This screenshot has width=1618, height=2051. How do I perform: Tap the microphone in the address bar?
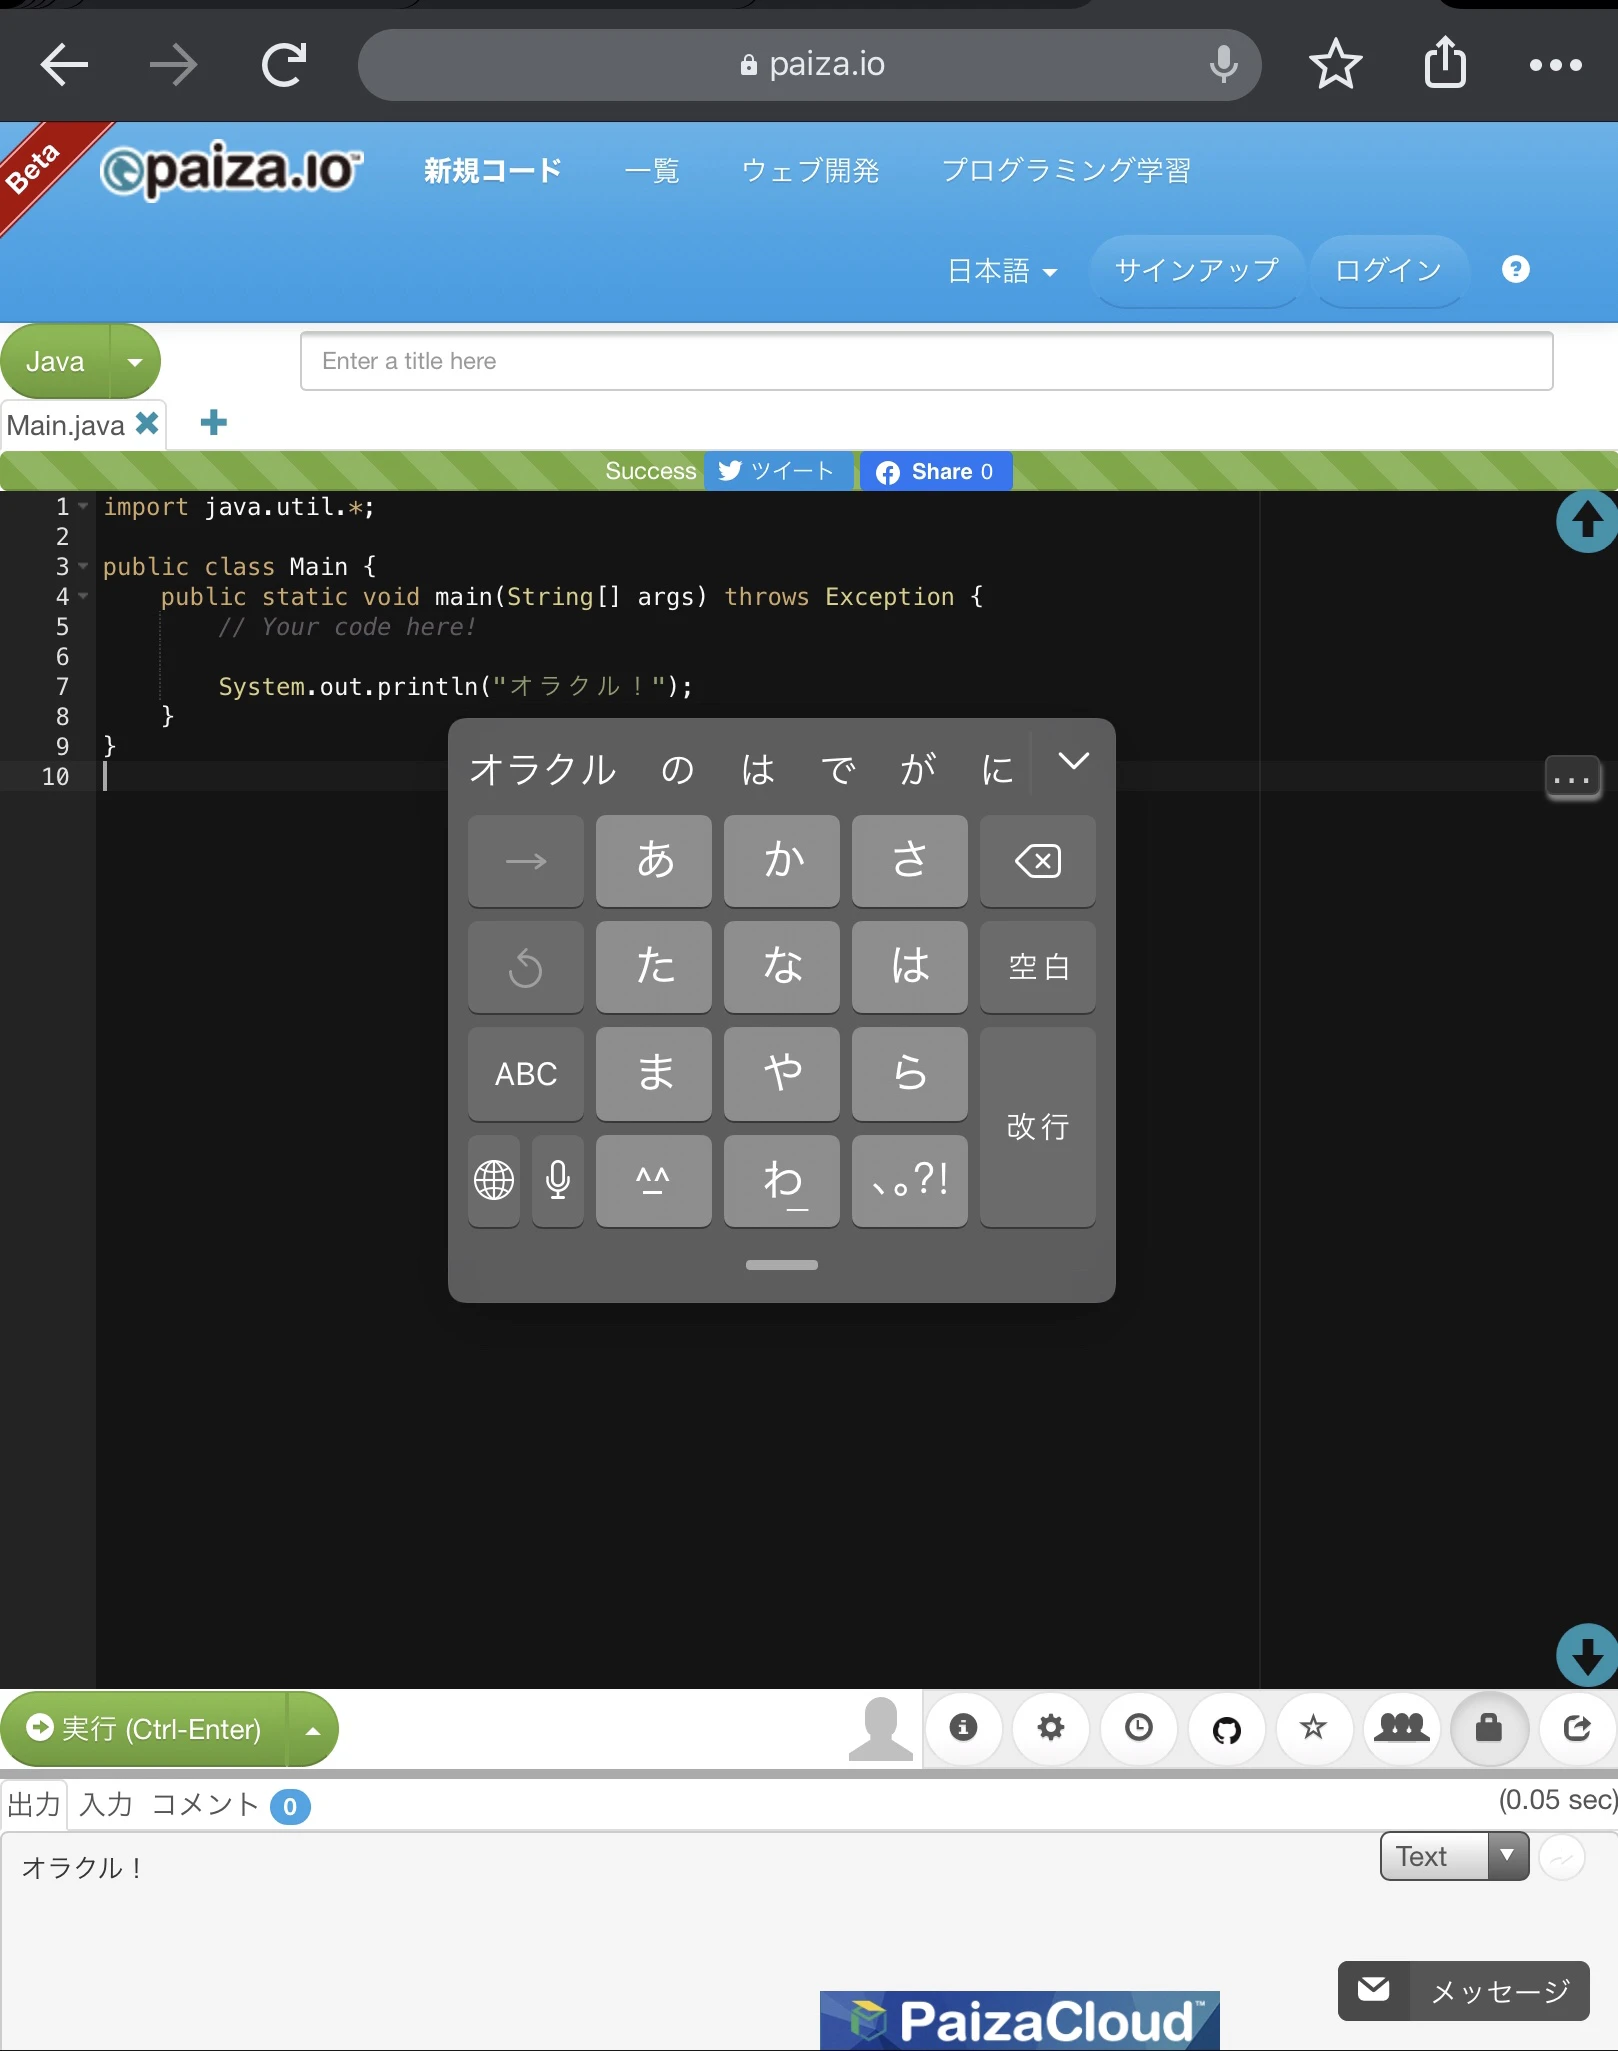[1223, 65]
